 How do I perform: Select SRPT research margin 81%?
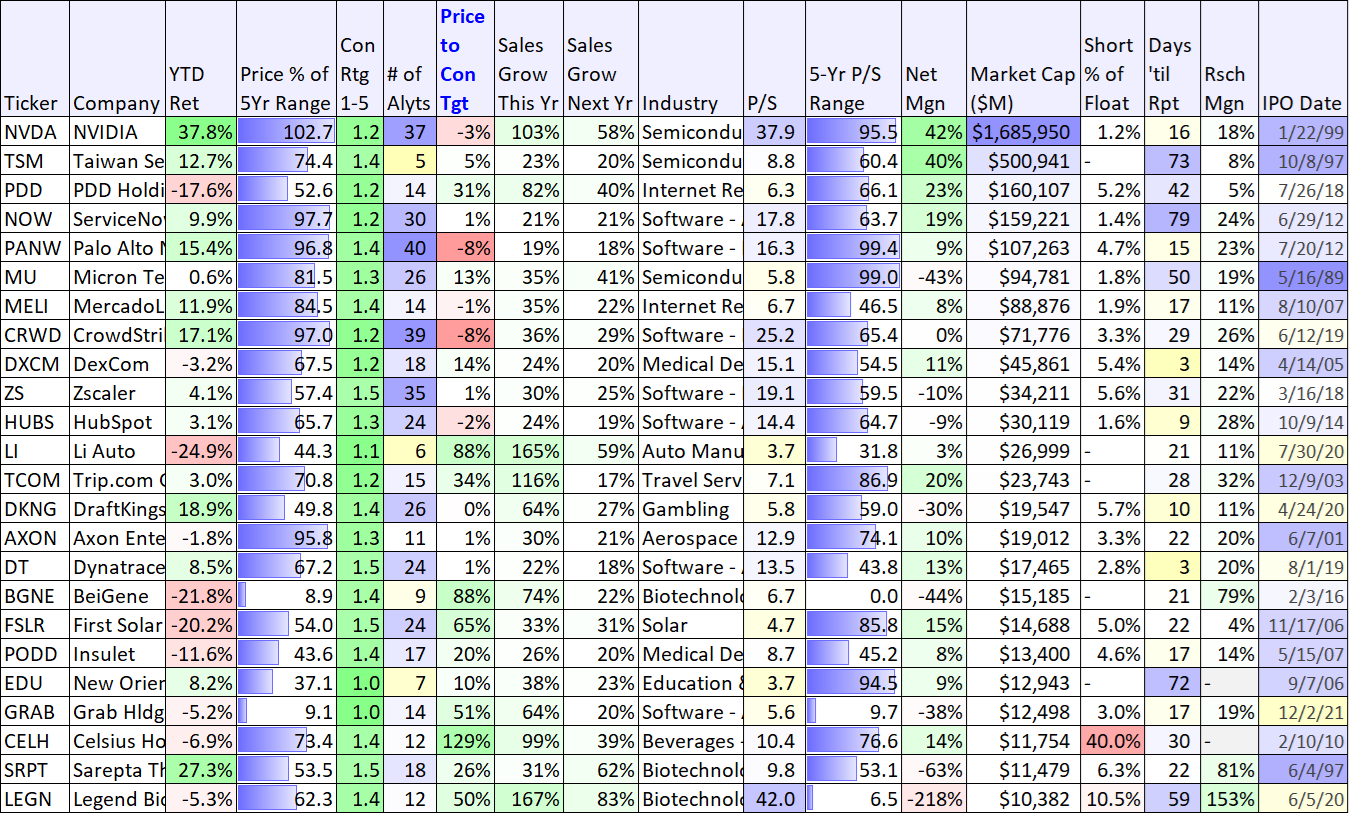pos(1228,770)
